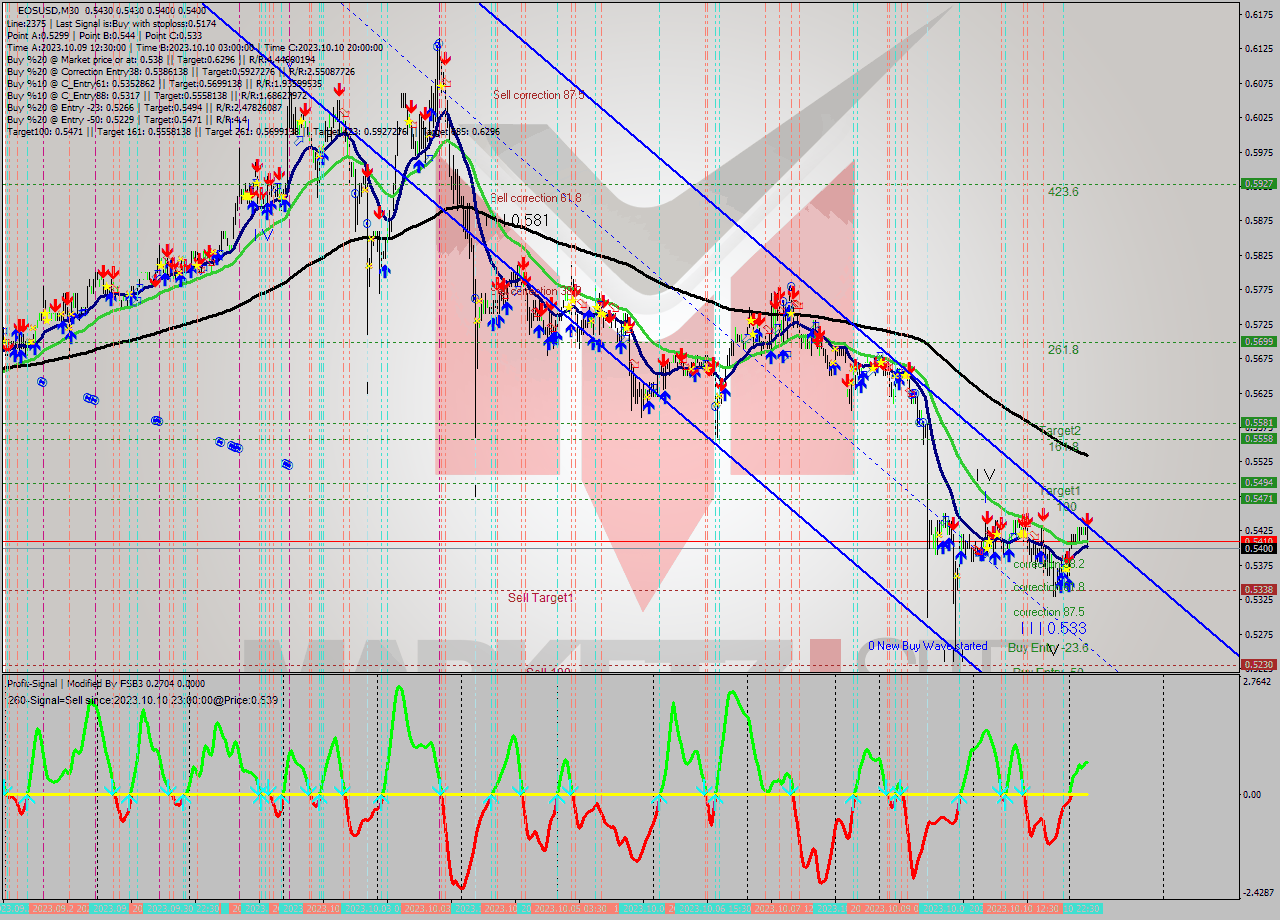1280x920 pixels.
Task: Select the highlighted 0.5400 price tag on the axis
Action: point(1255,548)
